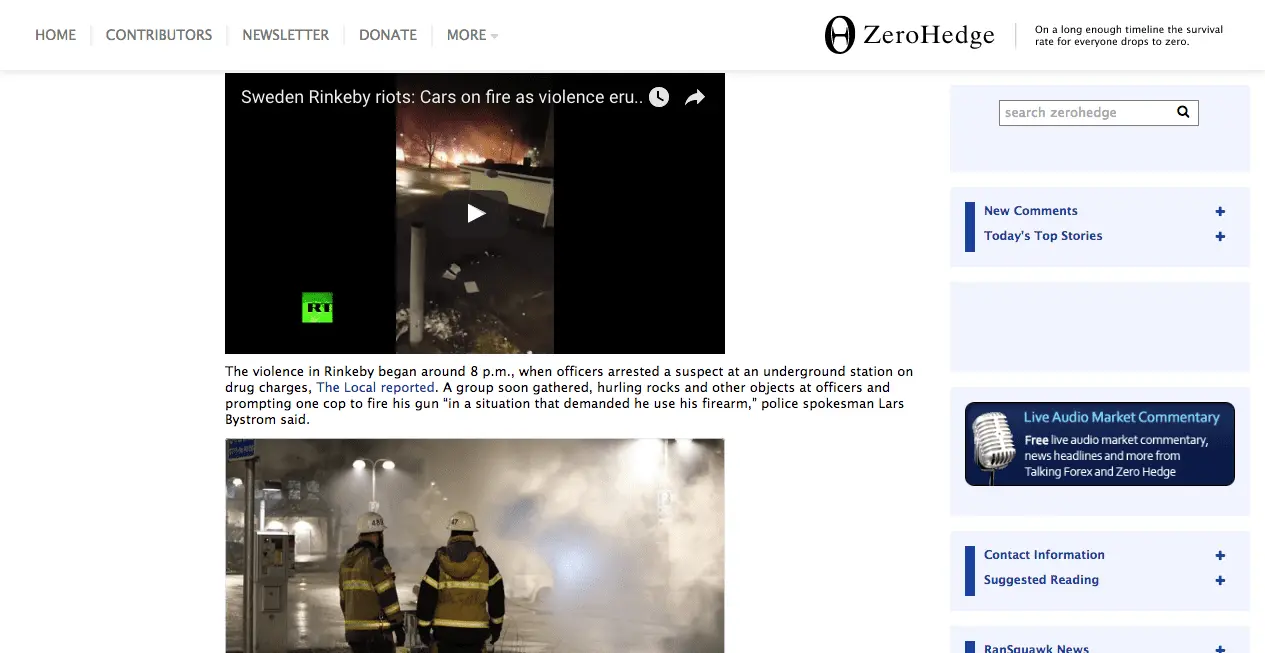Expand Today's Top Stories plus icon
1265x653 pixels.
(x=1220, y=236)
